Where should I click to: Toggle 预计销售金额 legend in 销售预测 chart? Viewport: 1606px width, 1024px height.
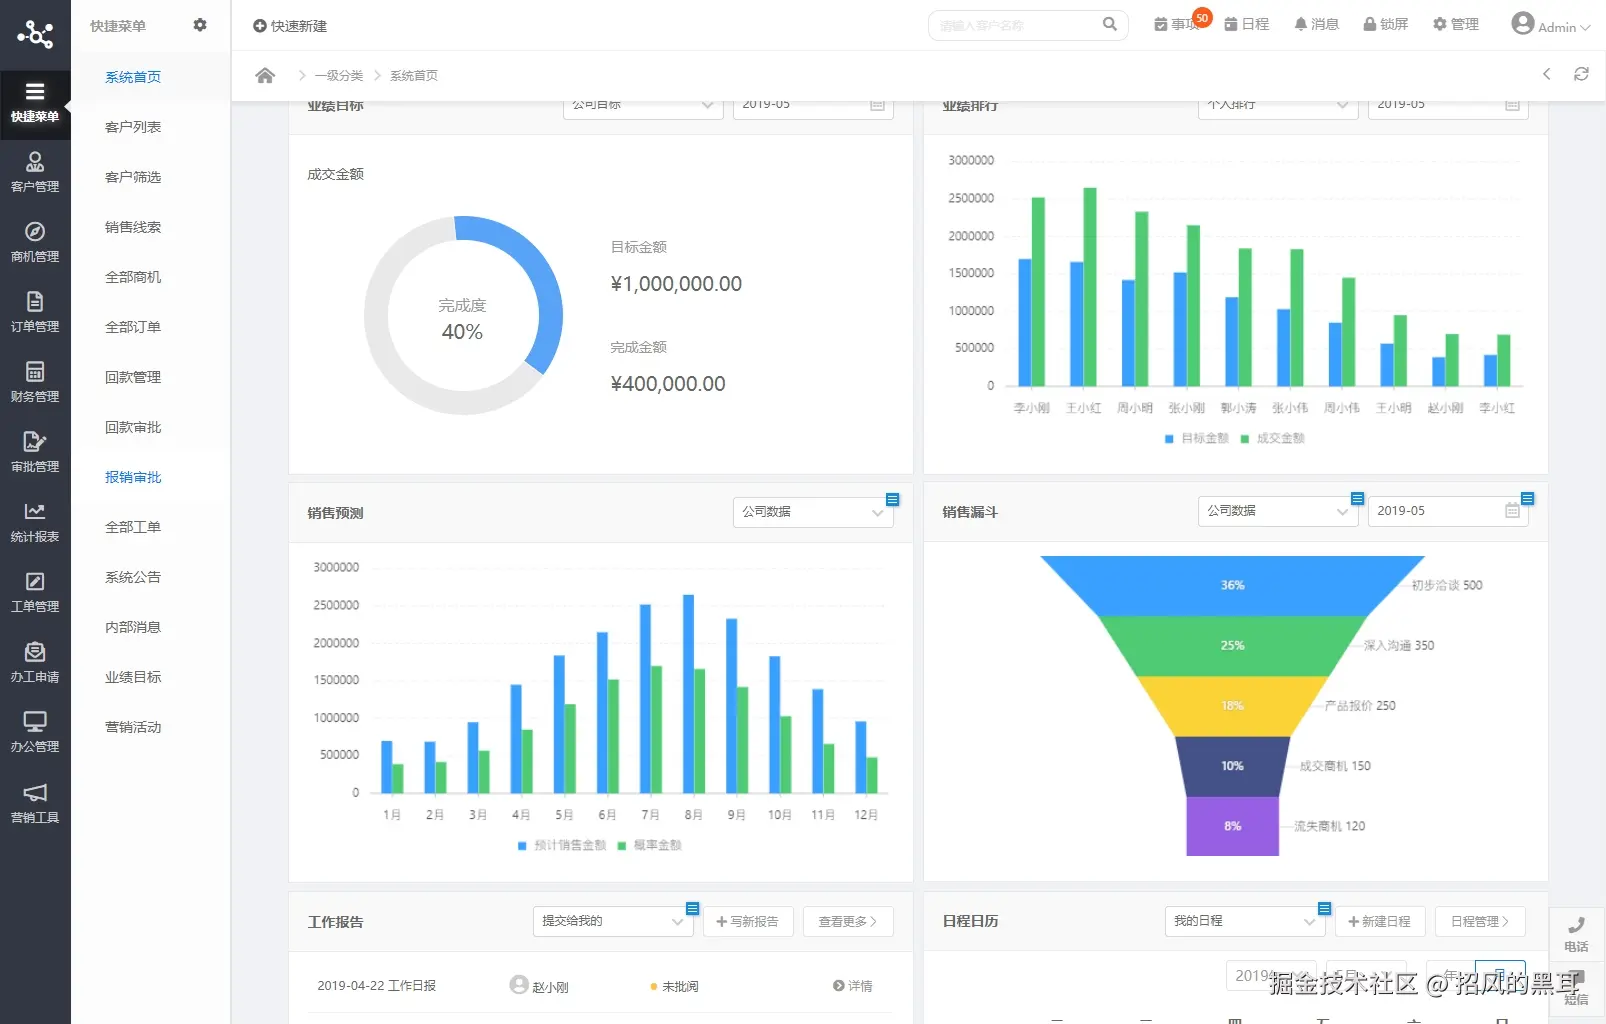[562, 846]
